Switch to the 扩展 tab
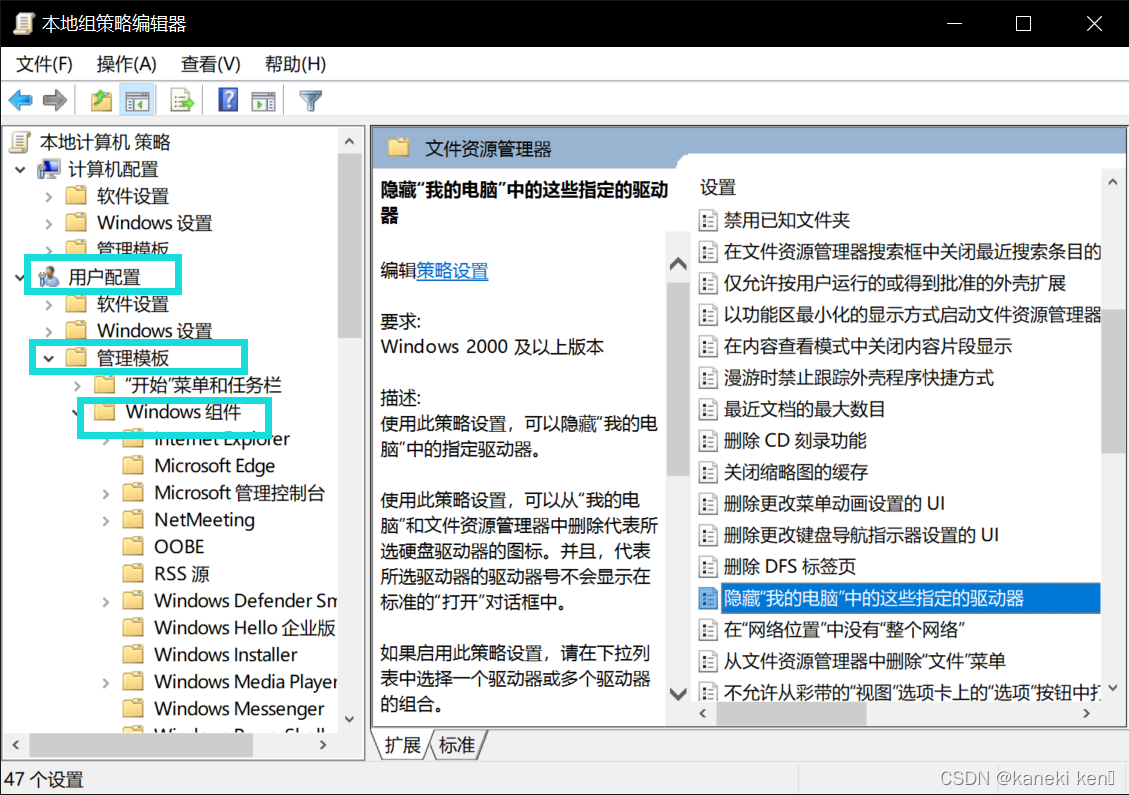Viewport: 1129px width, 795px height. coord(402,745)
